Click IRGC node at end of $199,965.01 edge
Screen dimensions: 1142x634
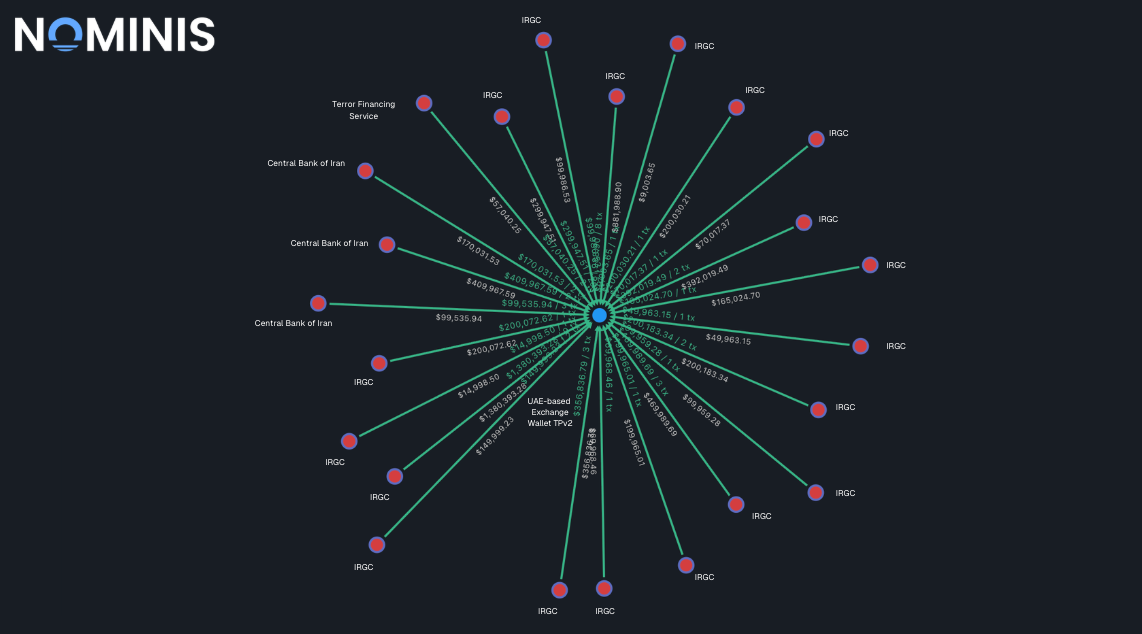point(686,565)
